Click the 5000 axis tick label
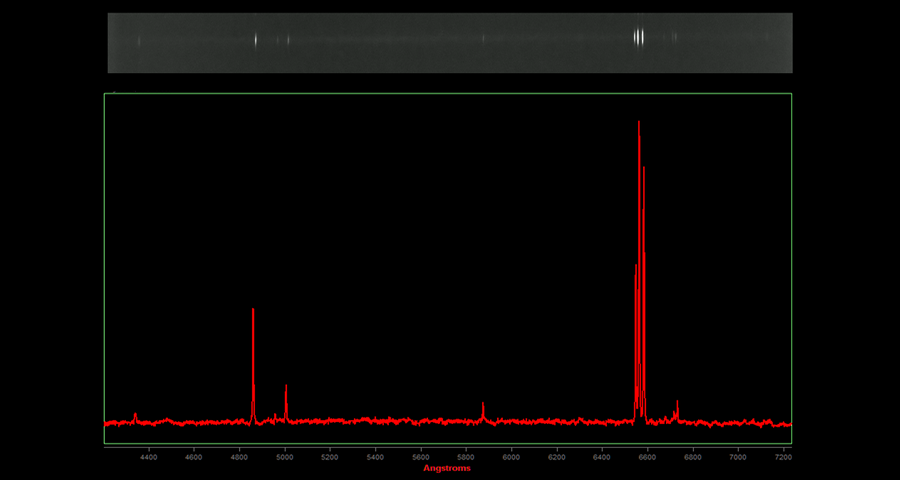900x480 pixels. pos(285,456)
